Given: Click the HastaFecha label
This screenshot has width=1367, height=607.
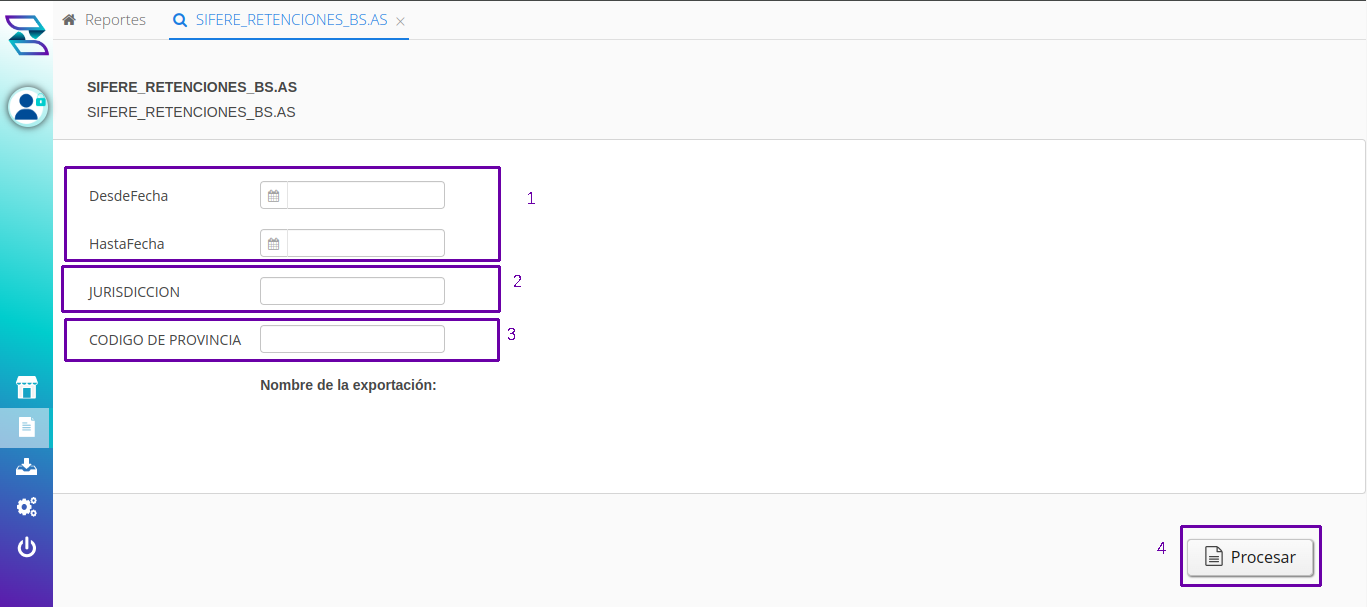Looking at the screenshot, I should (127, 244).
